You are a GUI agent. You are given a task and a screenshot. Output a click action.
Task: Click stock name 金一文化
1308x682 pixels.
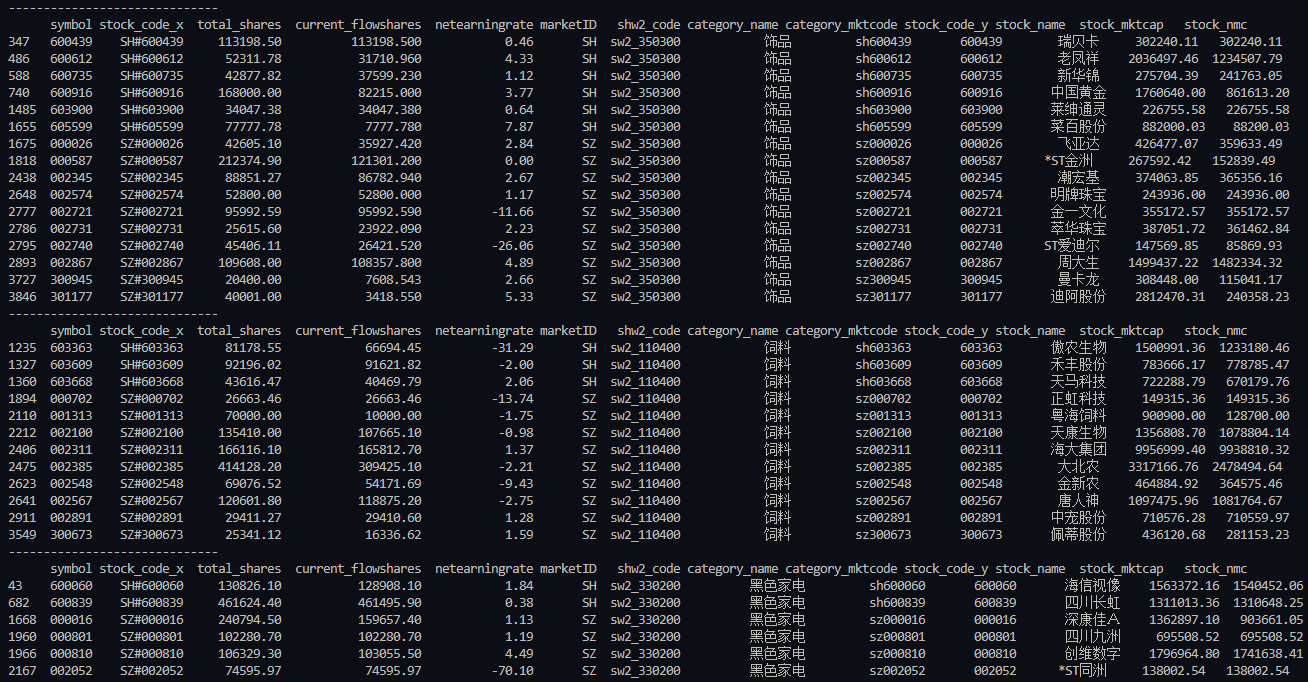click(1078, 212)
